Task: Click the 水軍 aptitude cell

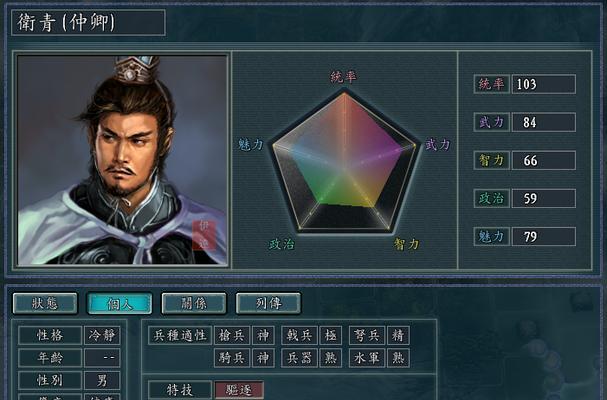Action: tap(367, 358)
